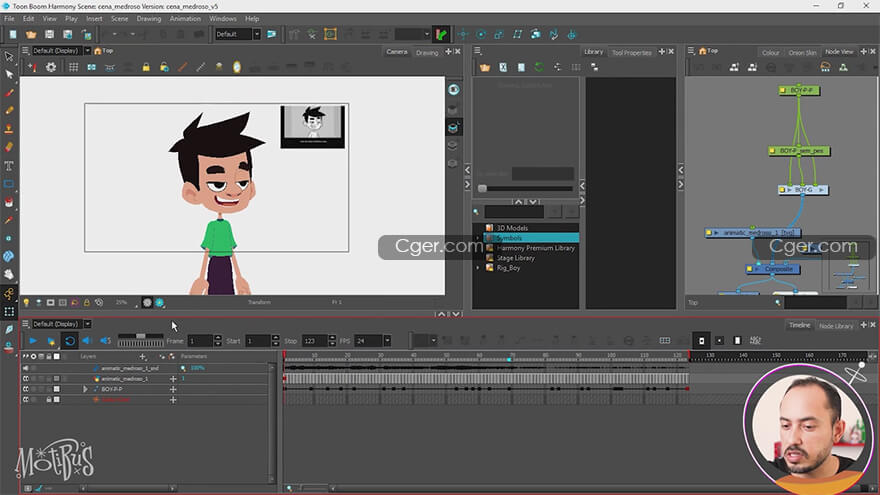Open the Scene menu
This screenshot has width=880, height=495.
(x=120, y=19)
